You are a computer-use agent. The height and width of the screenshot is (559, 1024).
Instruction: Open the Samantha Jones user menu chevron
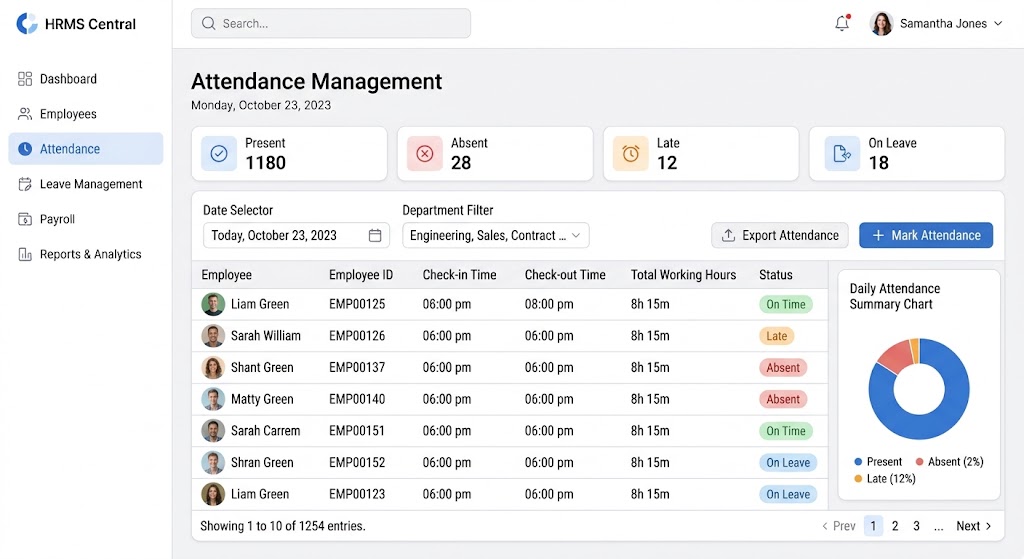click(x=998, y=24)
